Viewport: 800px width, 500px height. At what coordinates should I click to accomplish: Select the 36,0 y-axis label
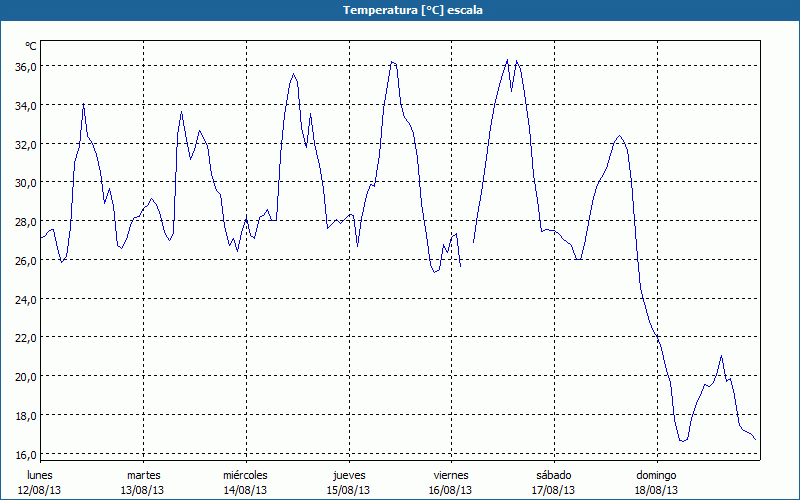[x=25, y=66]
